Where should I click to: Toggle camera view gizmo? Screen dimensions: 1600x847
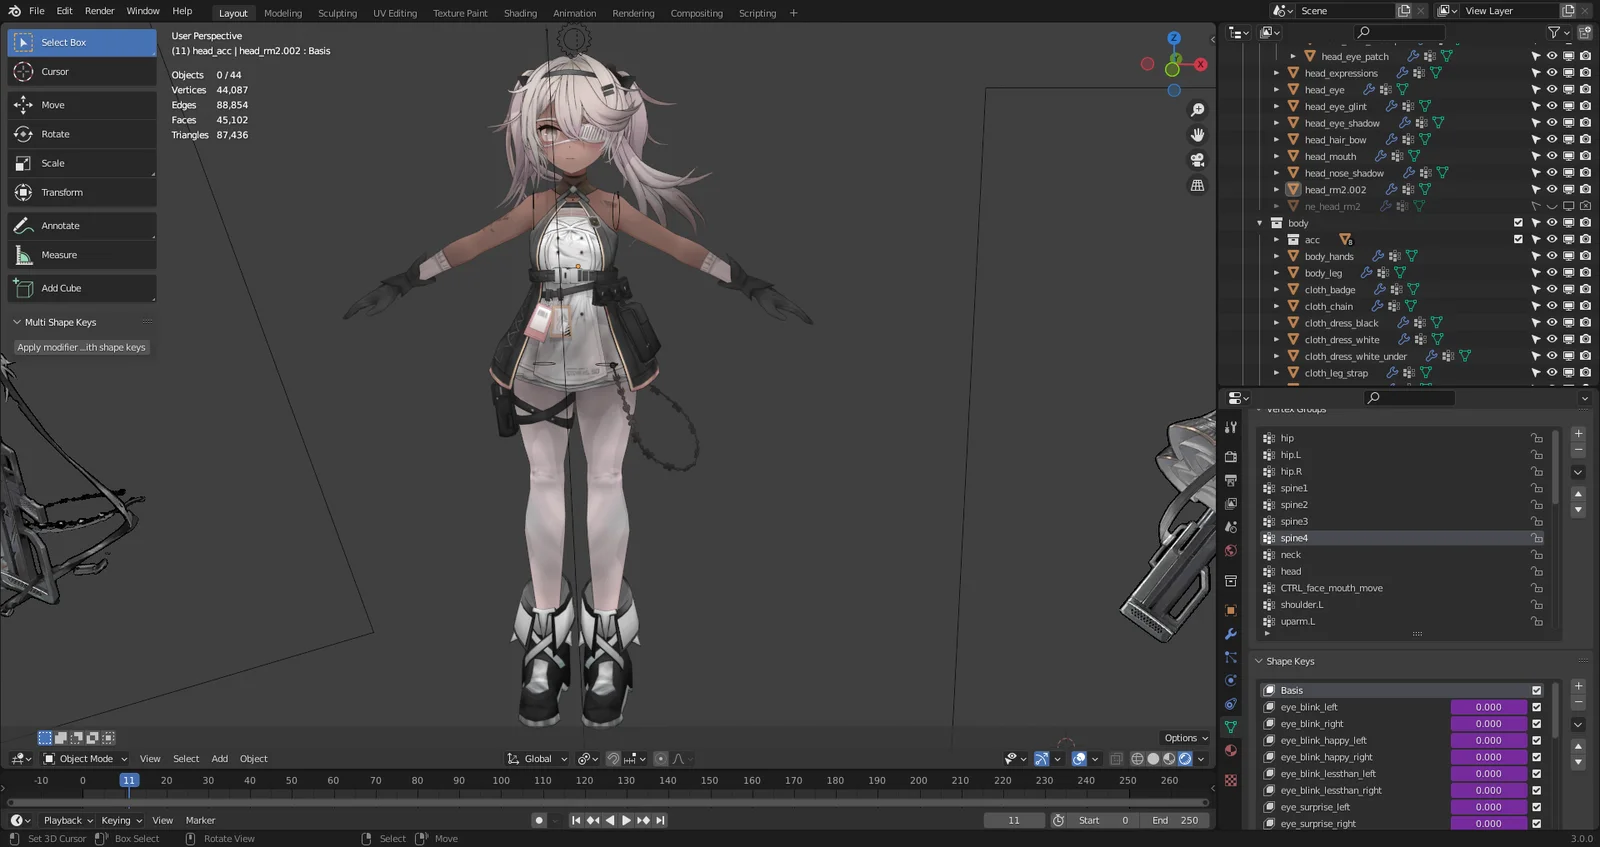coord(1197,160)
